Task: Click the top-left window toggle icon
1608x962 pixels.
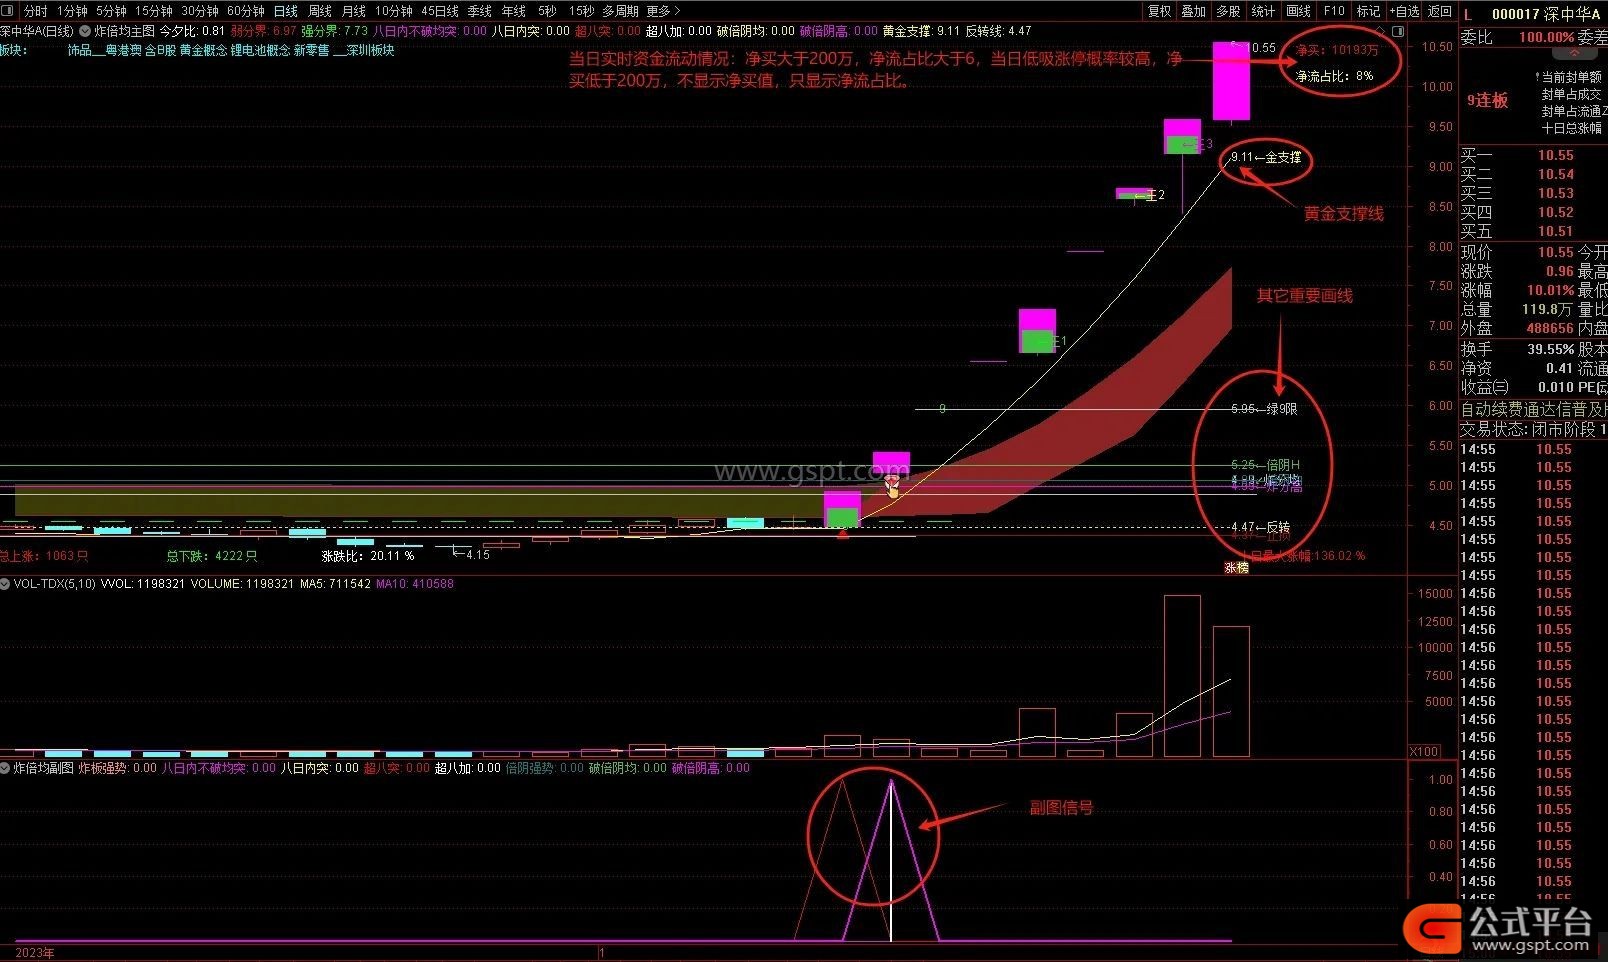Action: coord(7,11)
